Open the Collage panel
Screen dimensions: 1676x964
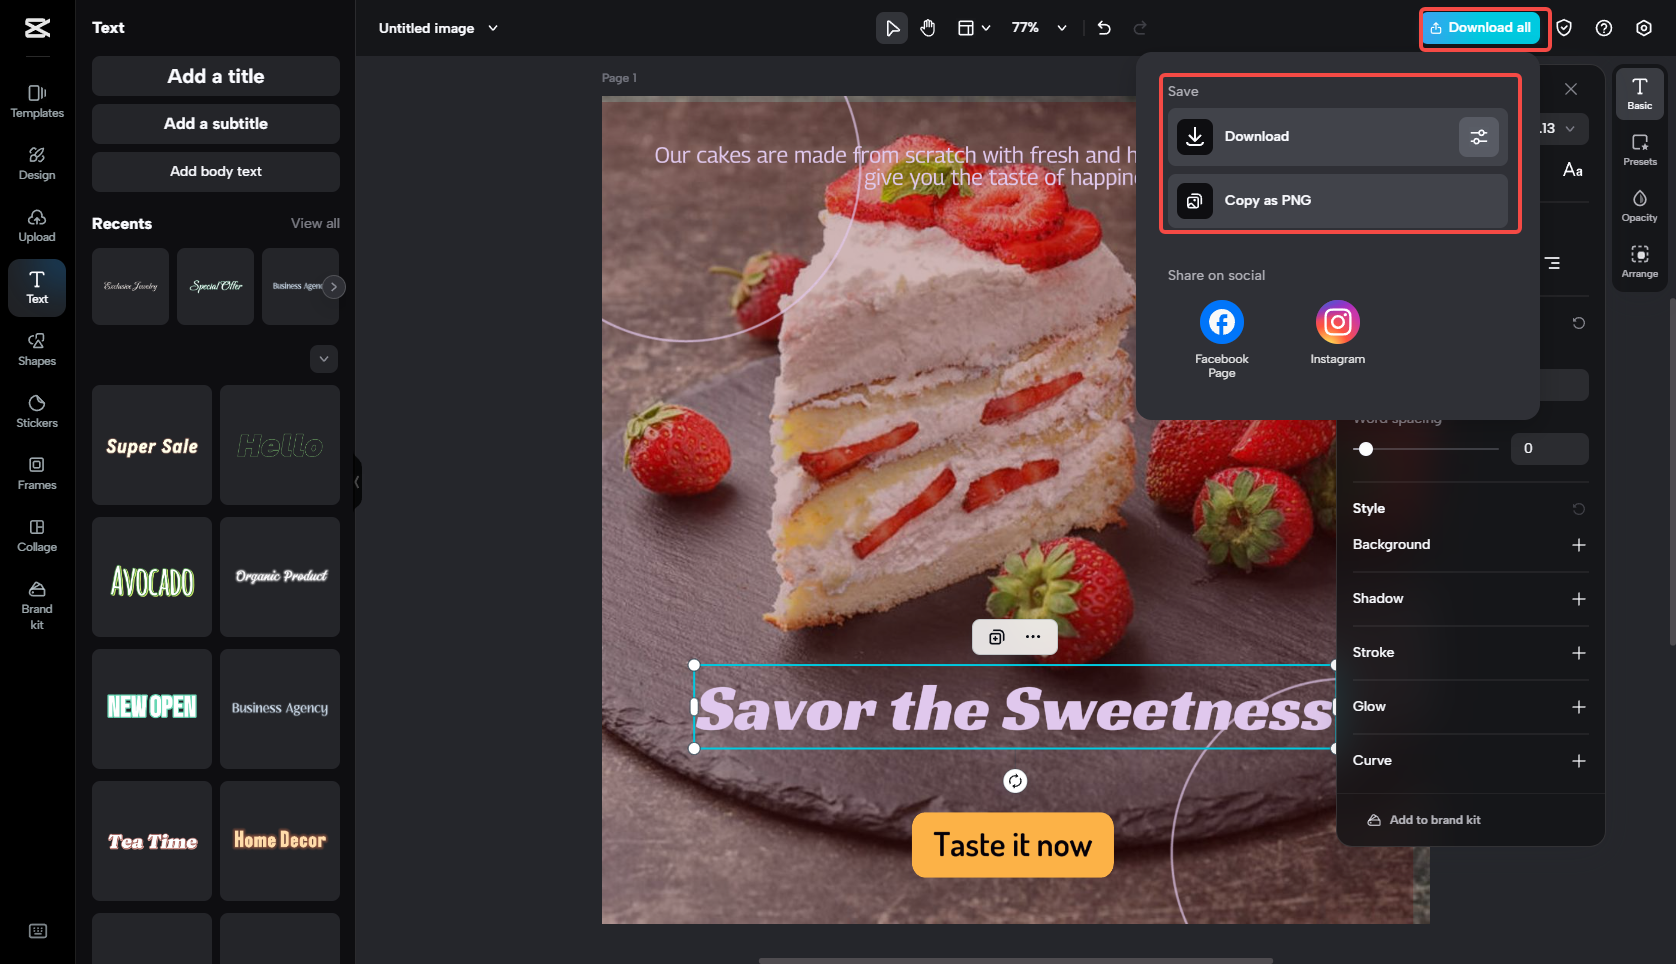pos(37,536)
